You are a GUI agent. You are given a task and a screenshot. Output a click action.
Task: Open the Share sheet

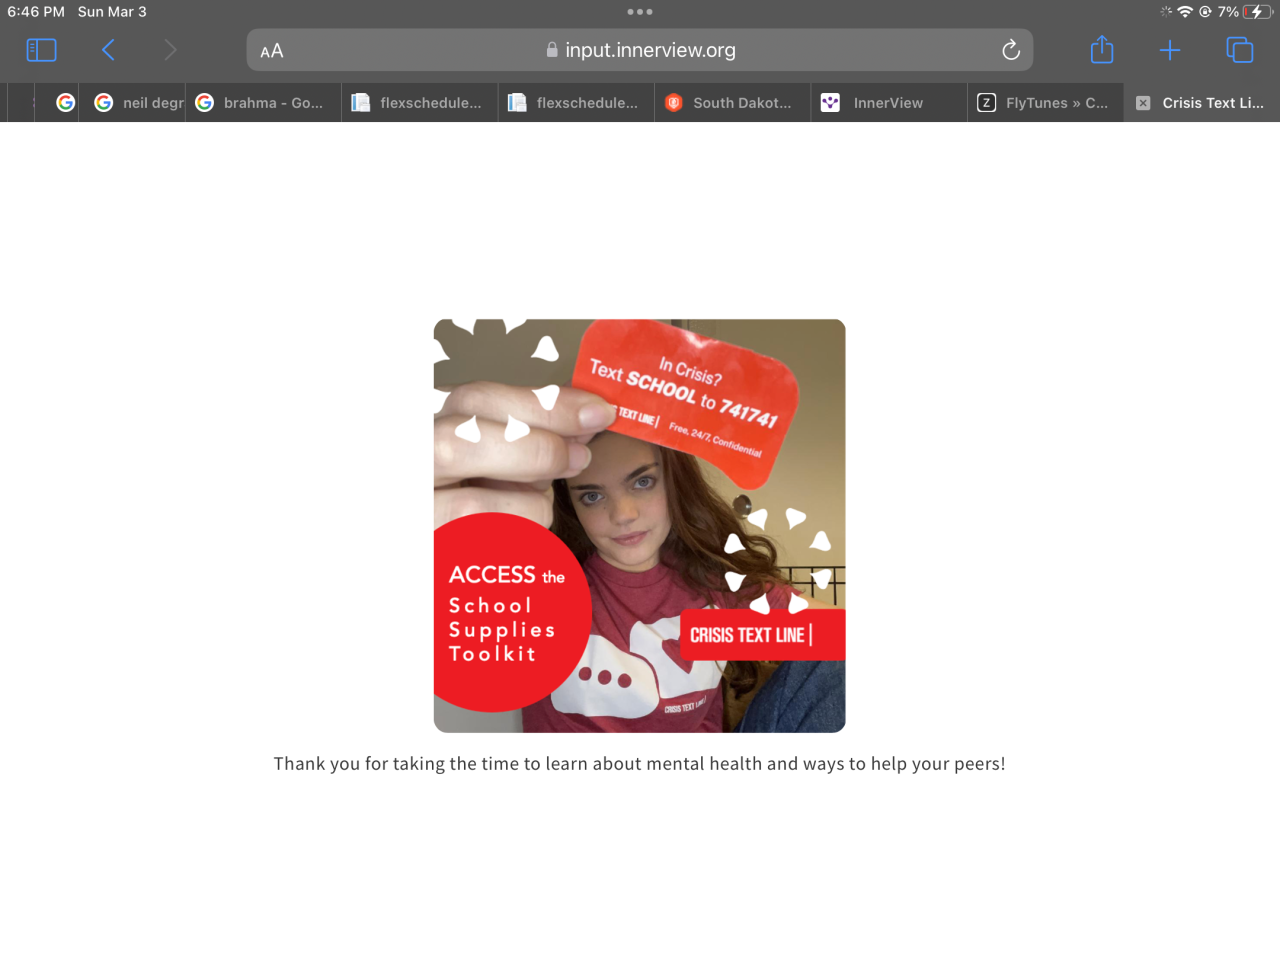(1102, 49)
